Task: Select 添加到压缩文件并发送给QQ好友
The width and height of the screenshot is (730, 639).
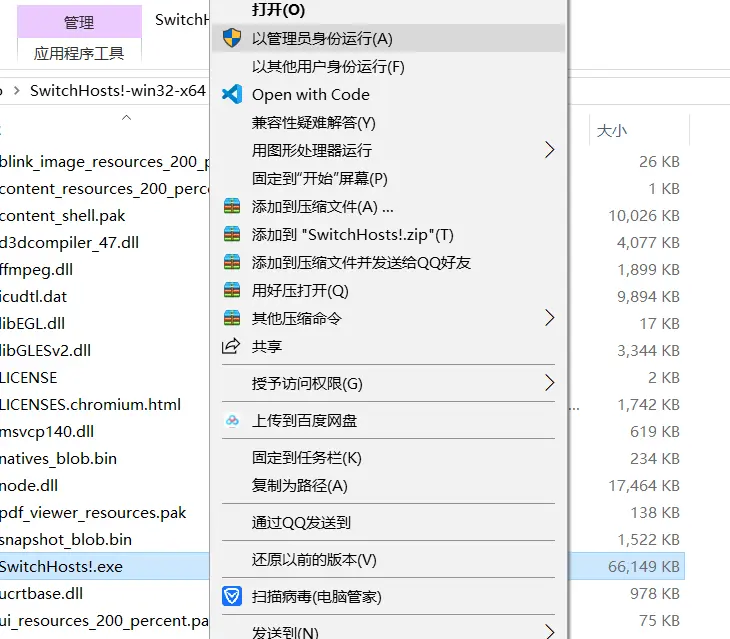Action: click(x=387, y=262)
